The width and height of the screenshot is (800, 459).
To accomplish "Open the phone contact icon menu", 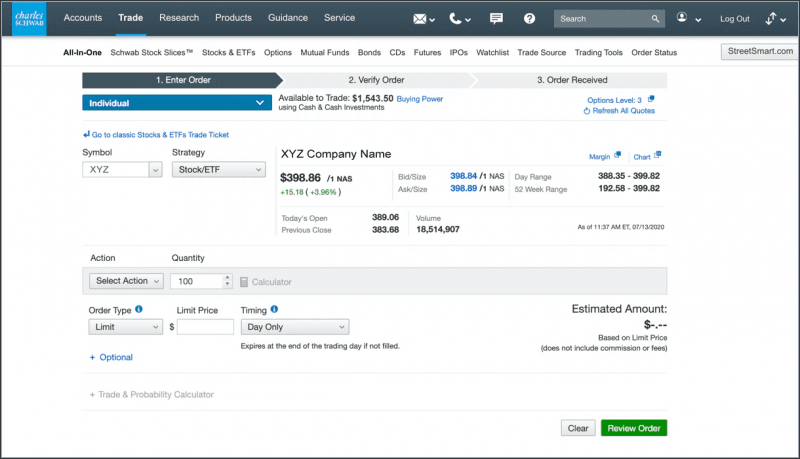I will point(460,19).
